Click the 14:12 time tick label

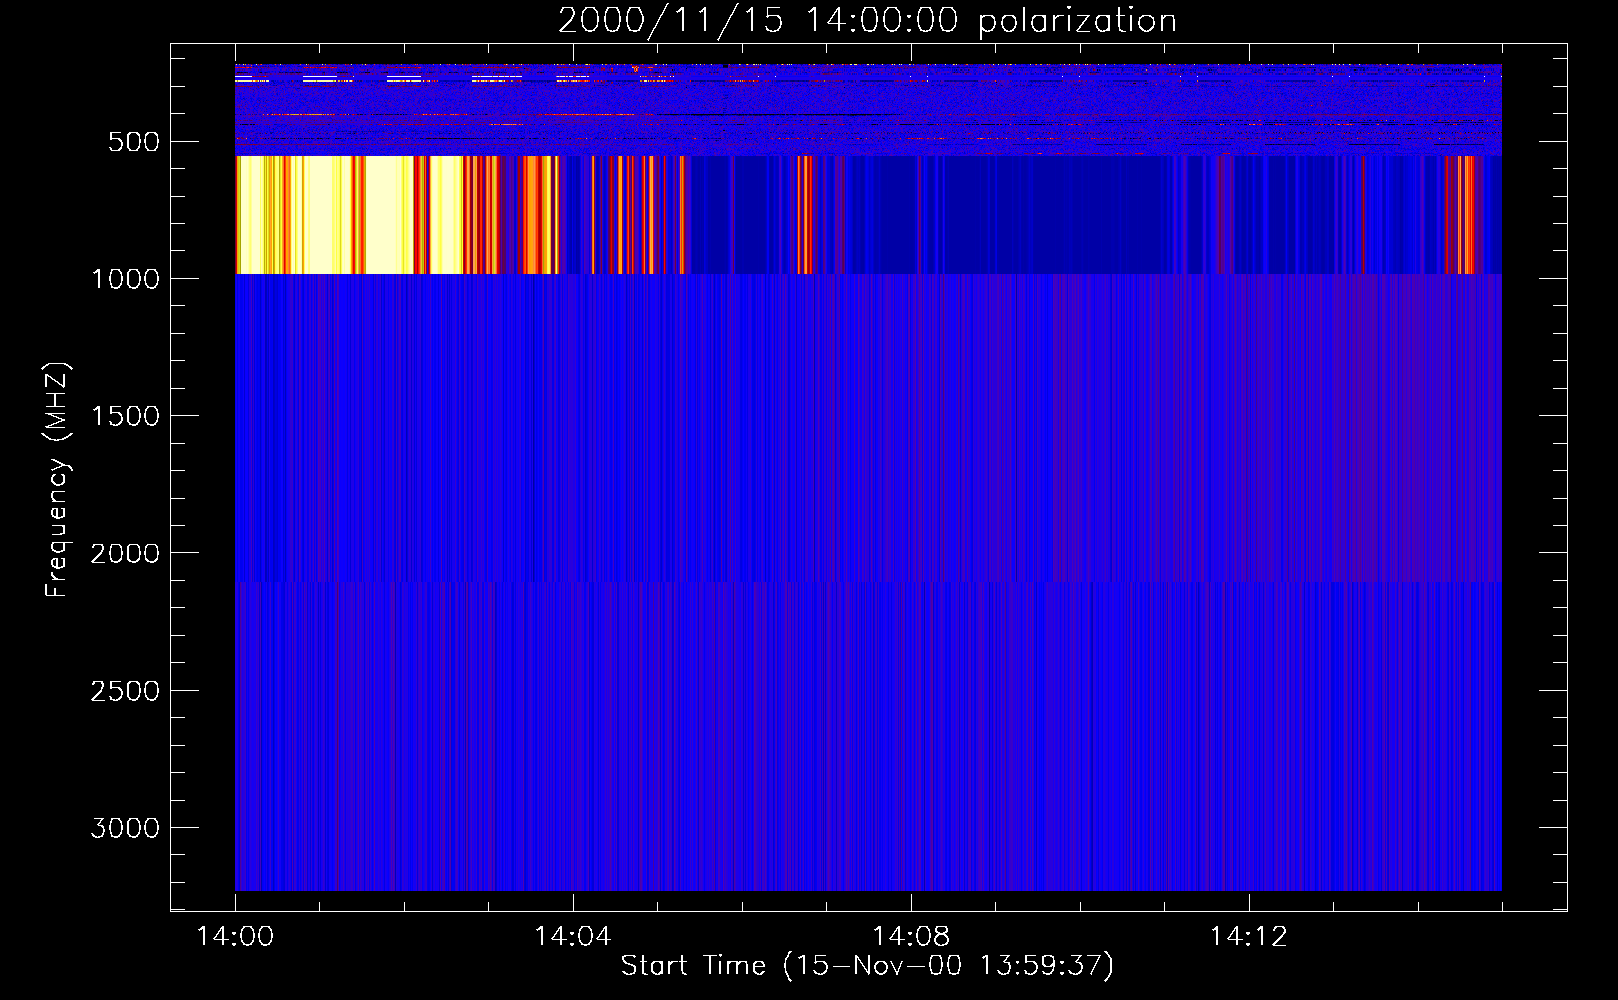[1248, 937]
